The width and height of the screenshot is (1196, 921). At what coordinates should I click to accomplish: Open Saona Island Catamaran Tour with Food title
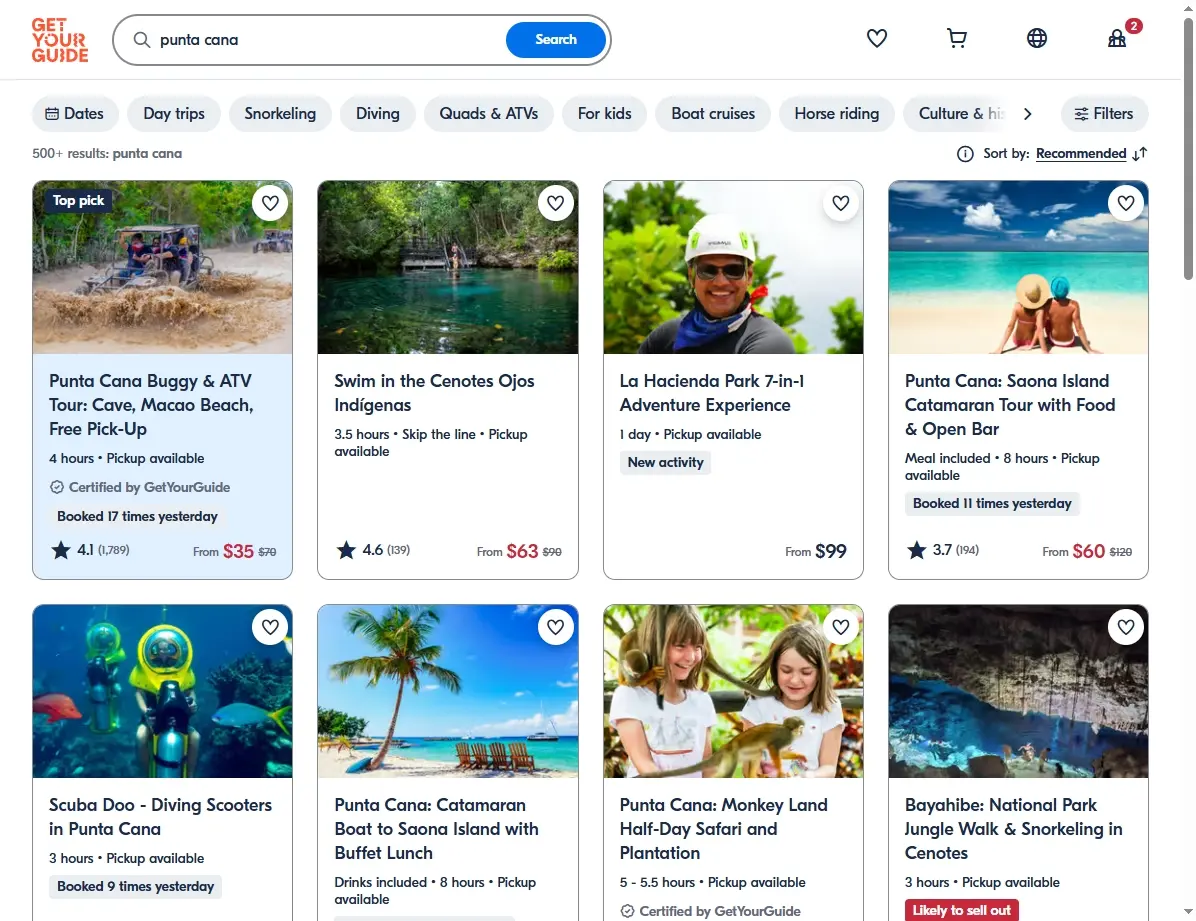(x=1010, y=404)
